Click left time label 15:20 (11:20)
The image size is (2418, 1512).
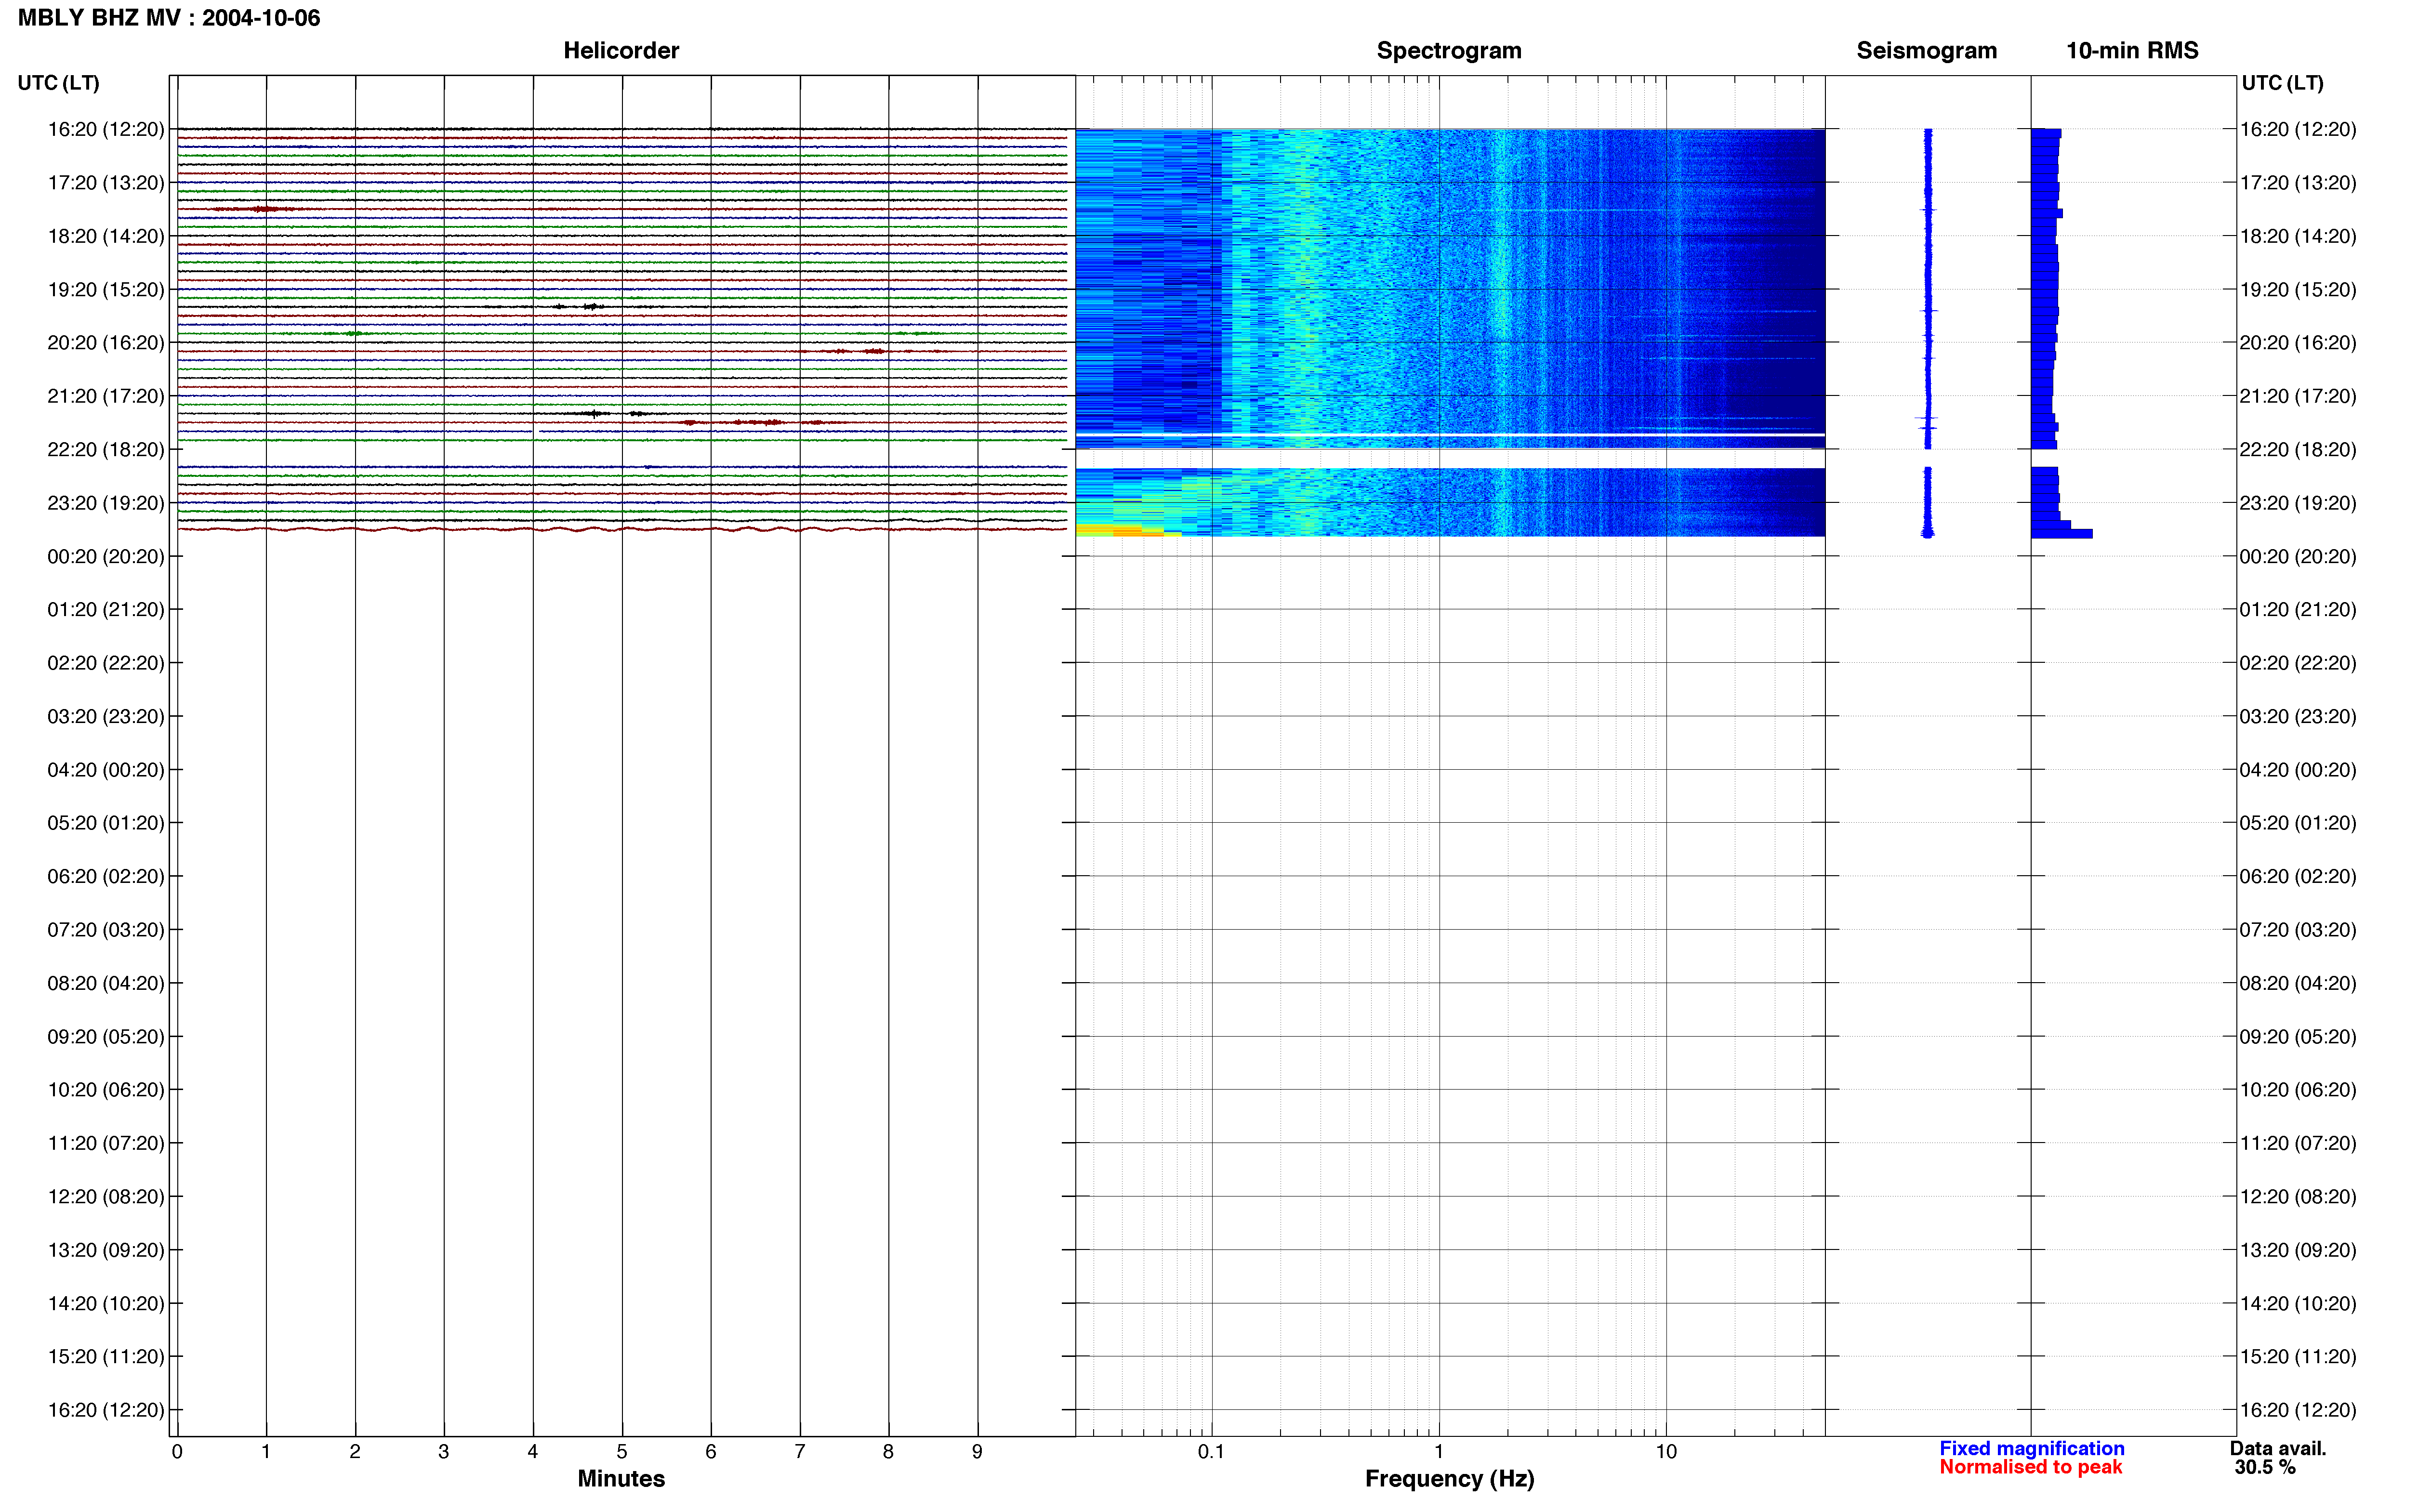(x=106, y=1357)
